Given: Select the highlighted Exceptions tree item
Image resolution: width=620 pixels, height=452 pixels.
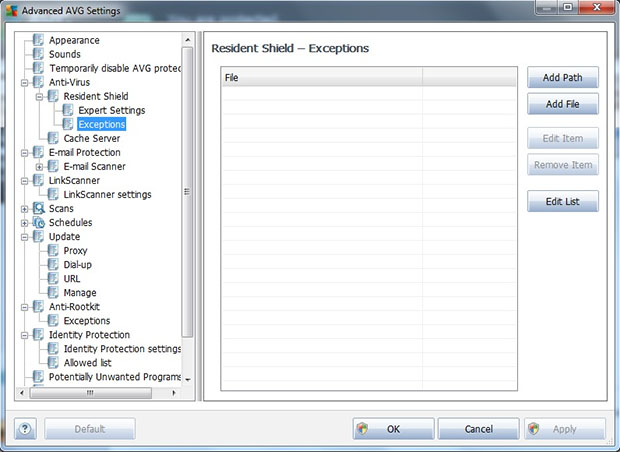Looking at the screenshot, I should [x=102, y=124].
